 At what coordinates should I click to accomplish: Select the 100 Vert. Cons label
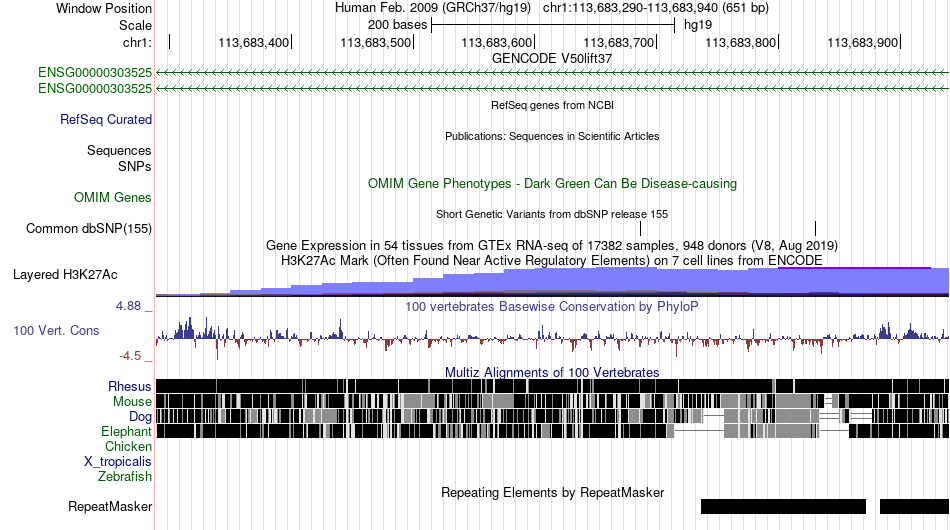[x=56, y=330]
